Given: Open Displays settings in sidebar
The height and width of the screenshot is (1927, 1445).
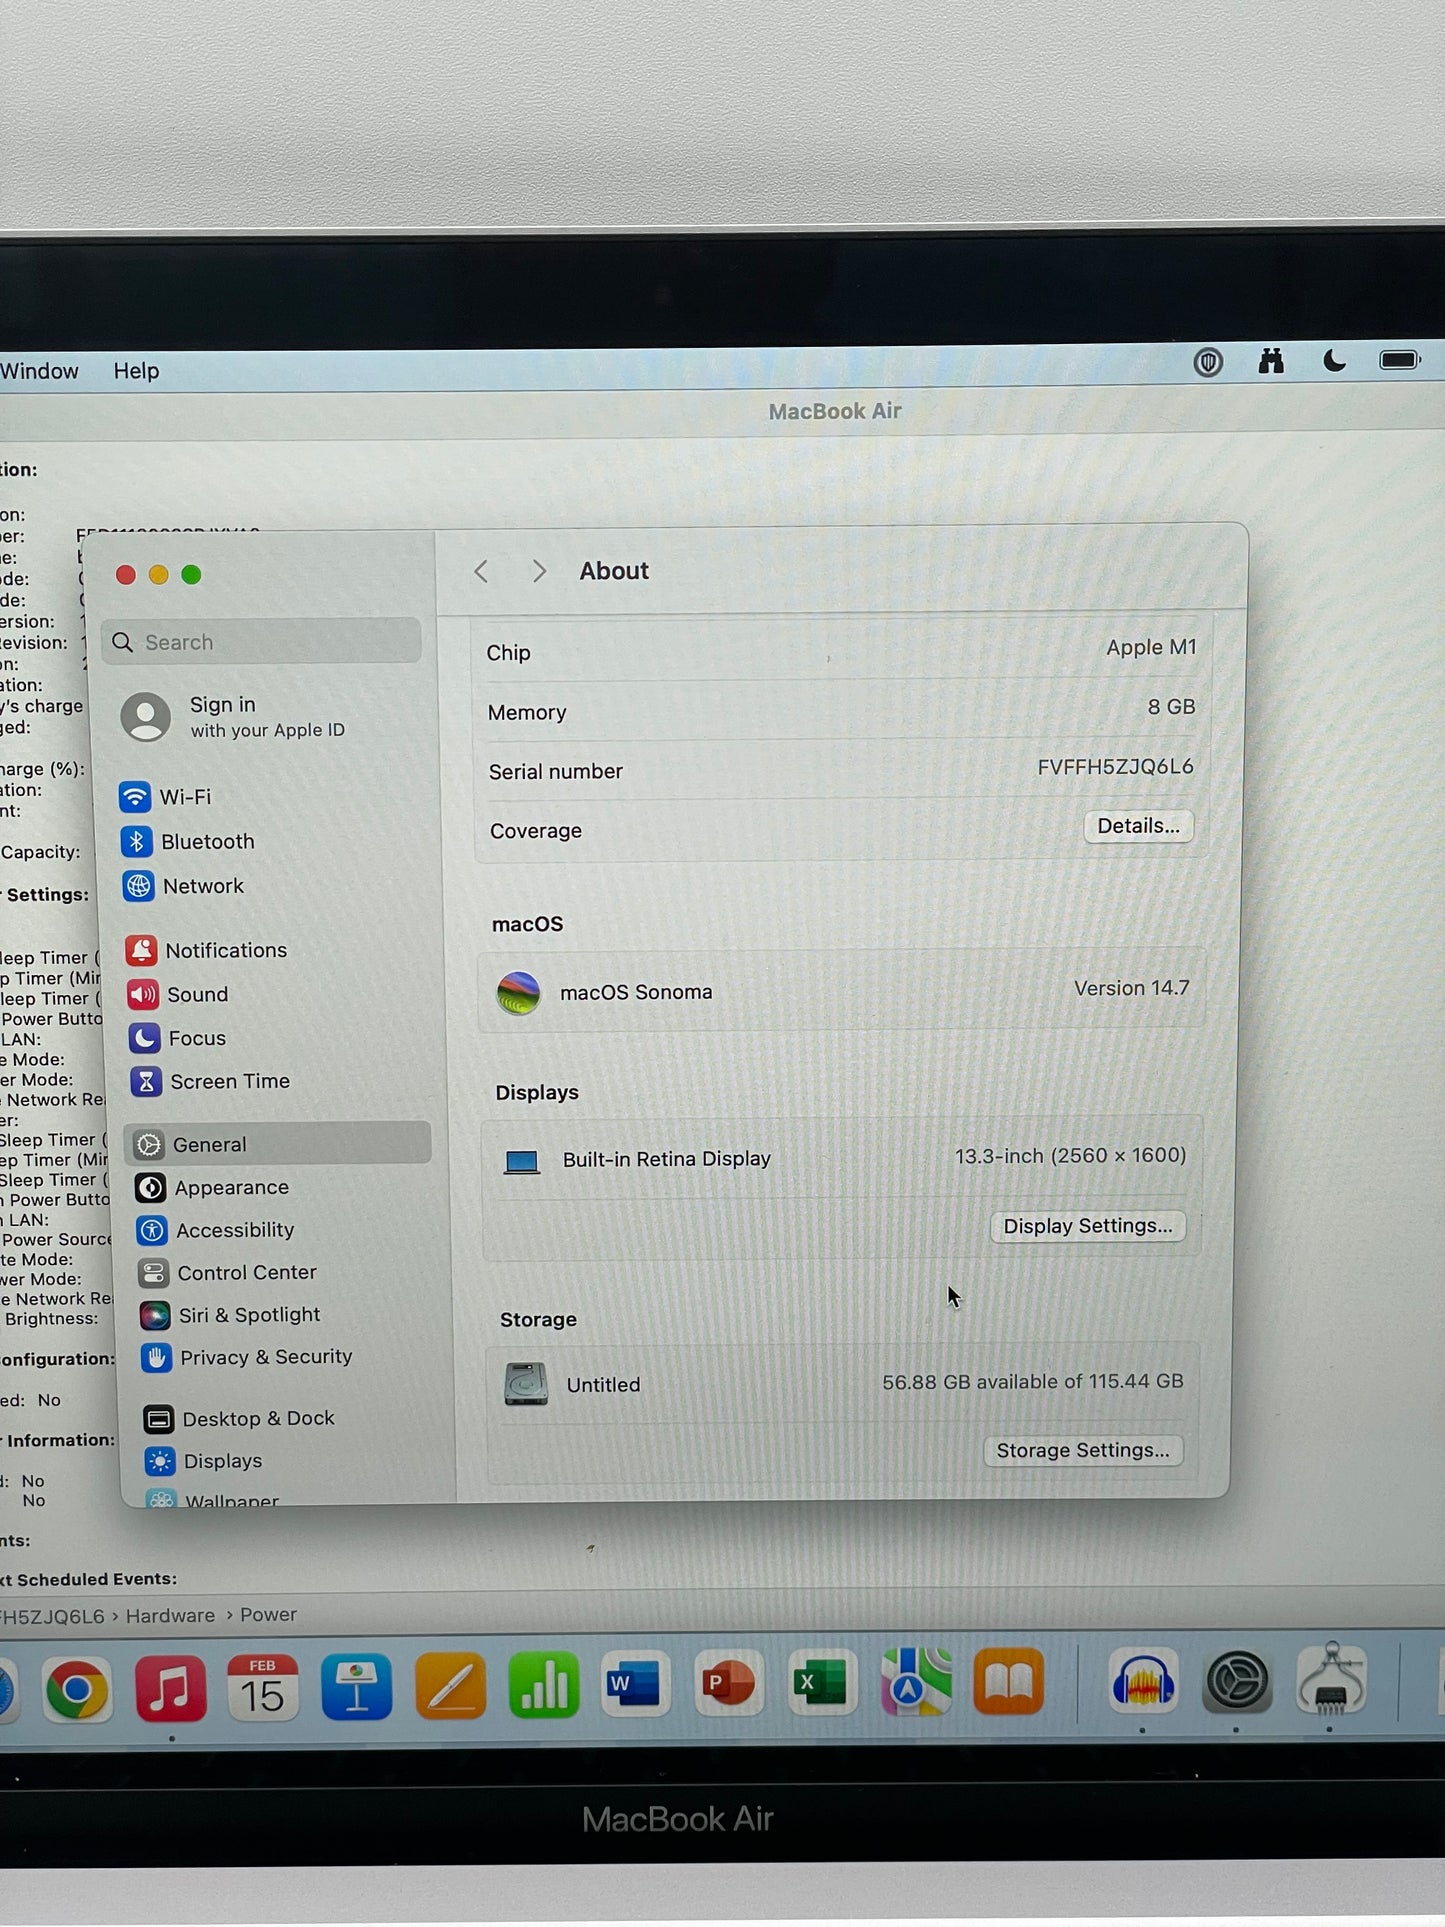Looking at the screenshot, I should click(203, 1461).
